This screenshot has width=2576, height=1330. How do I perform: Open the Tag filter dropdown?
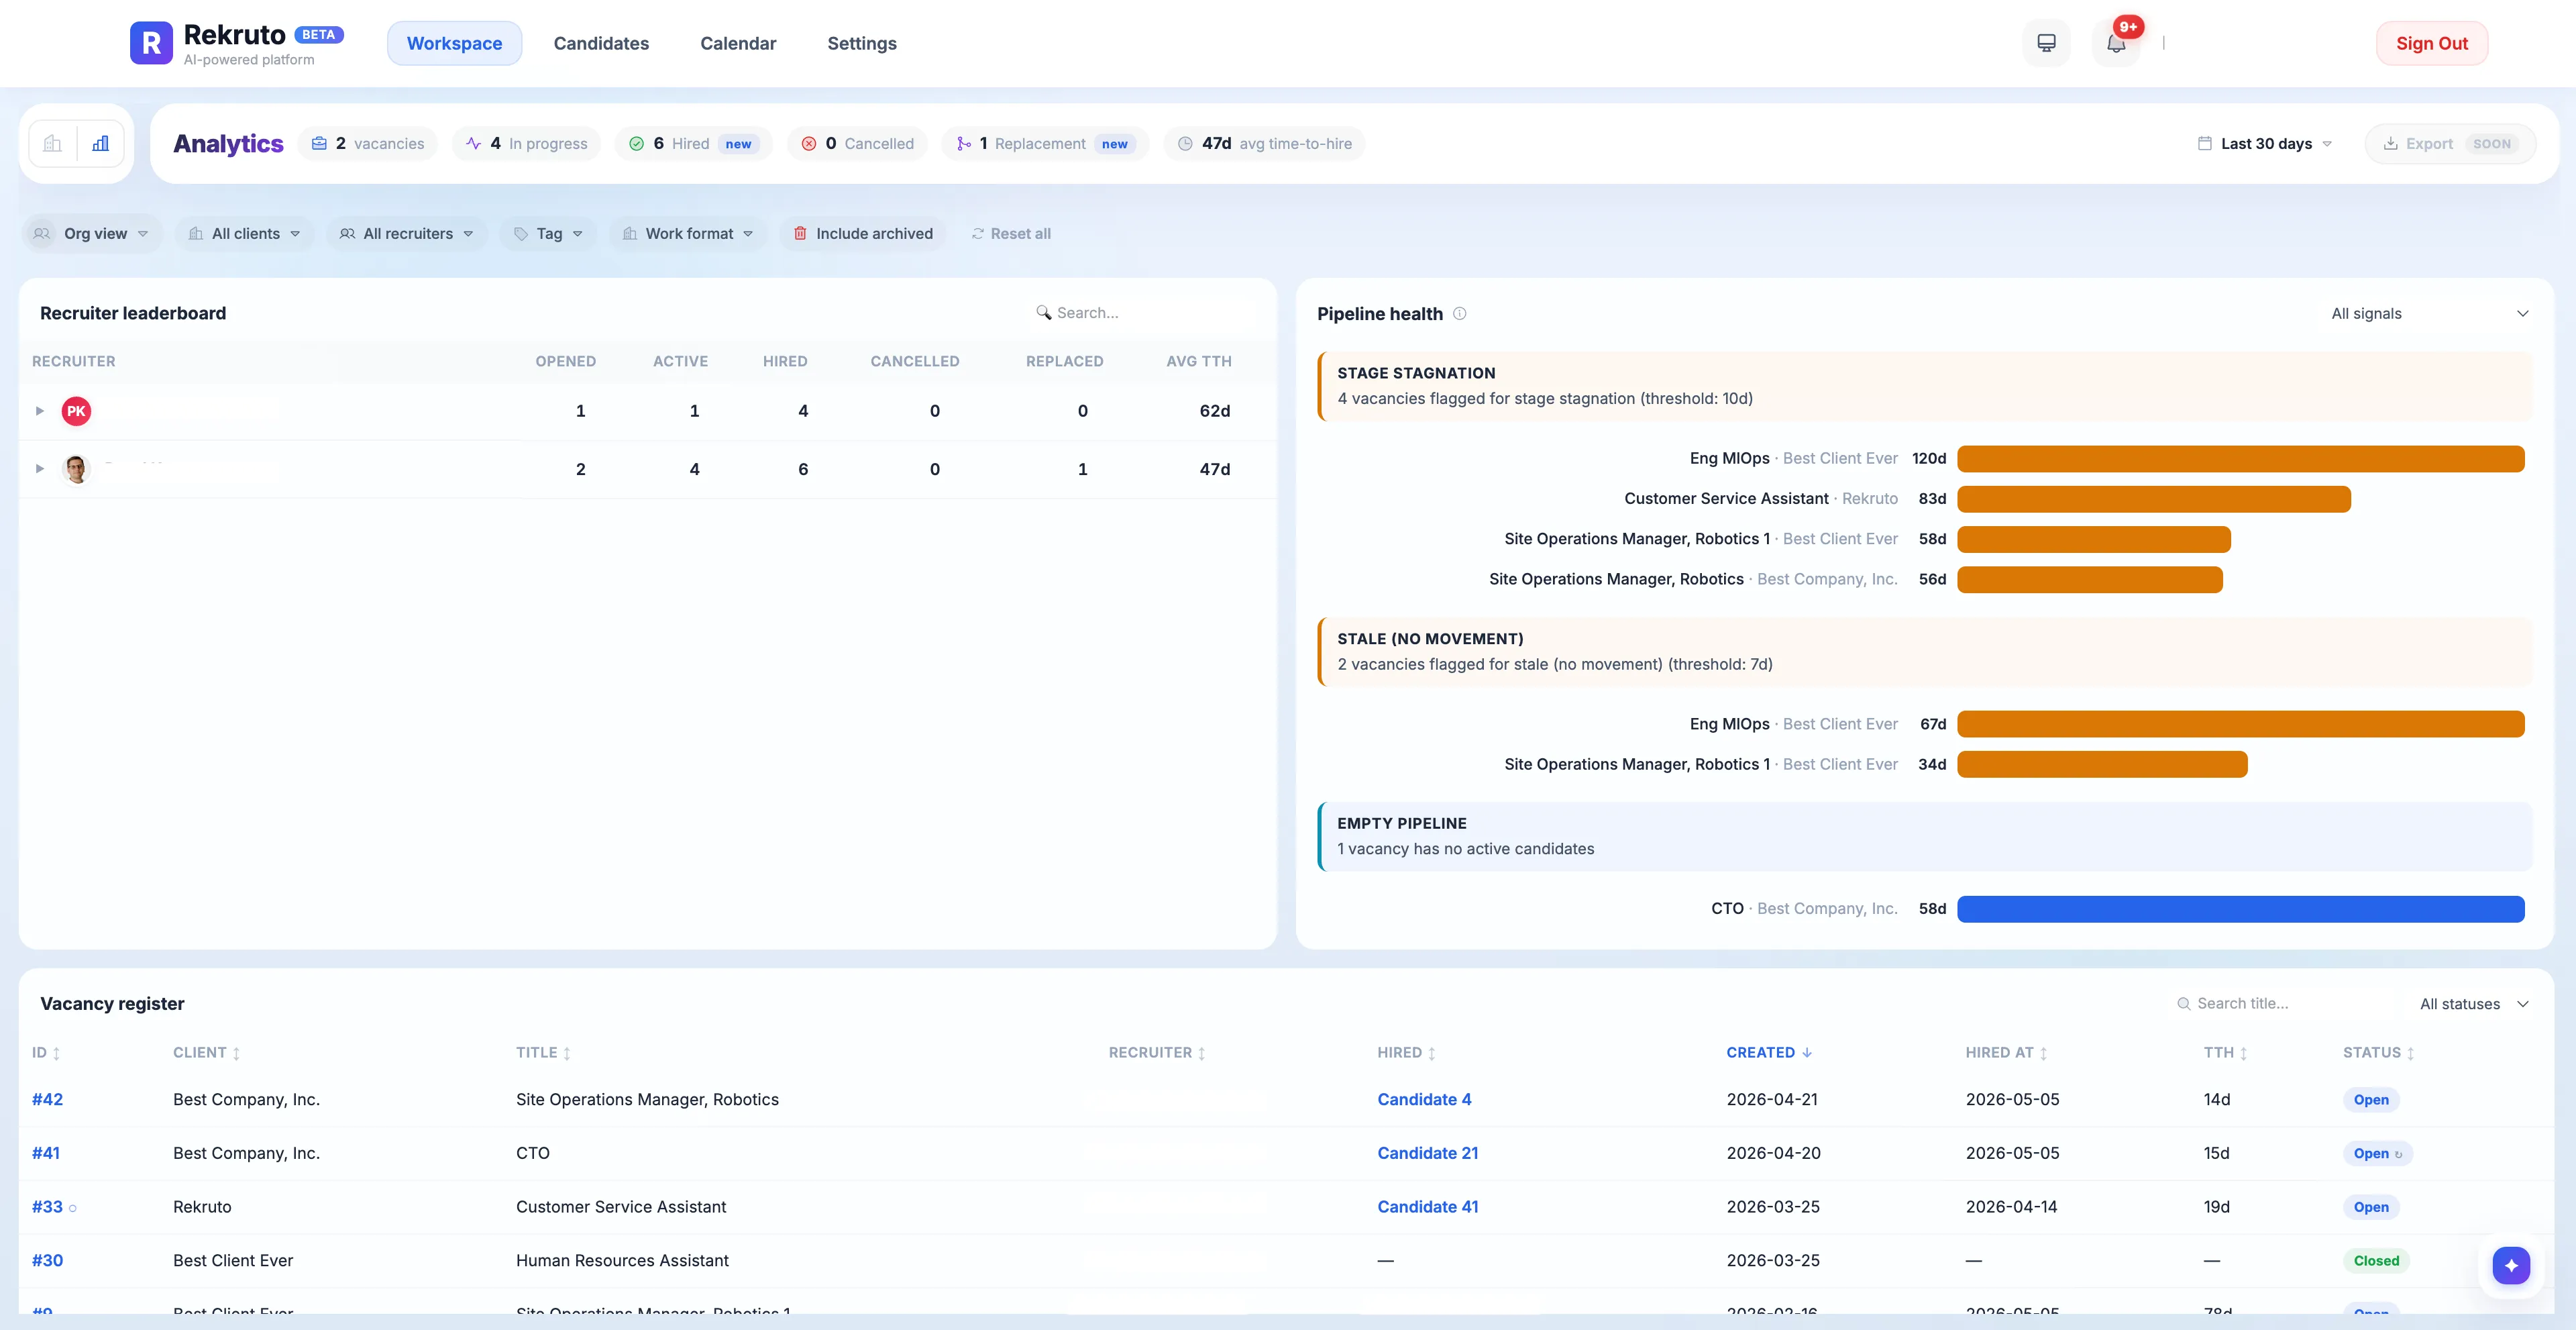point(549,234)
